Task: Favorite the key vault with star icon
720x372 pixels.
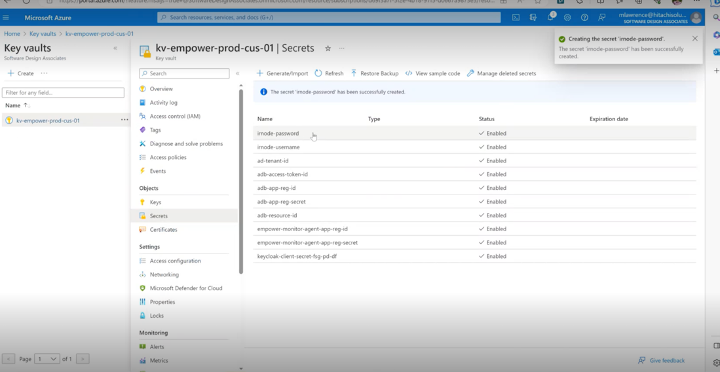Action: click(x=328, y=48)
